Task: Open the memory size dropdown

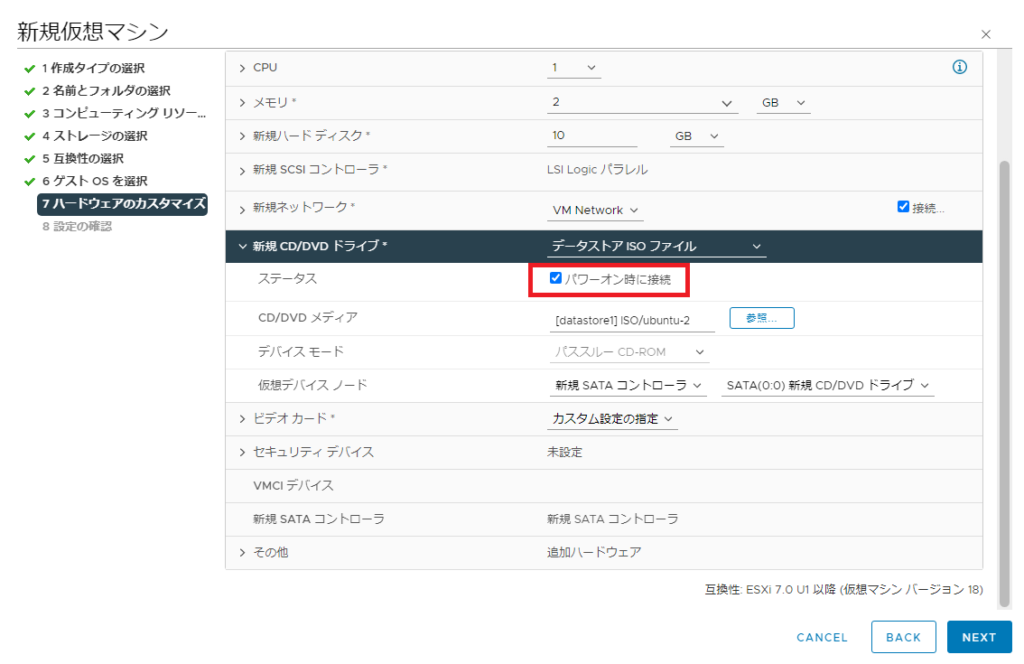Action: click(642, 103)
